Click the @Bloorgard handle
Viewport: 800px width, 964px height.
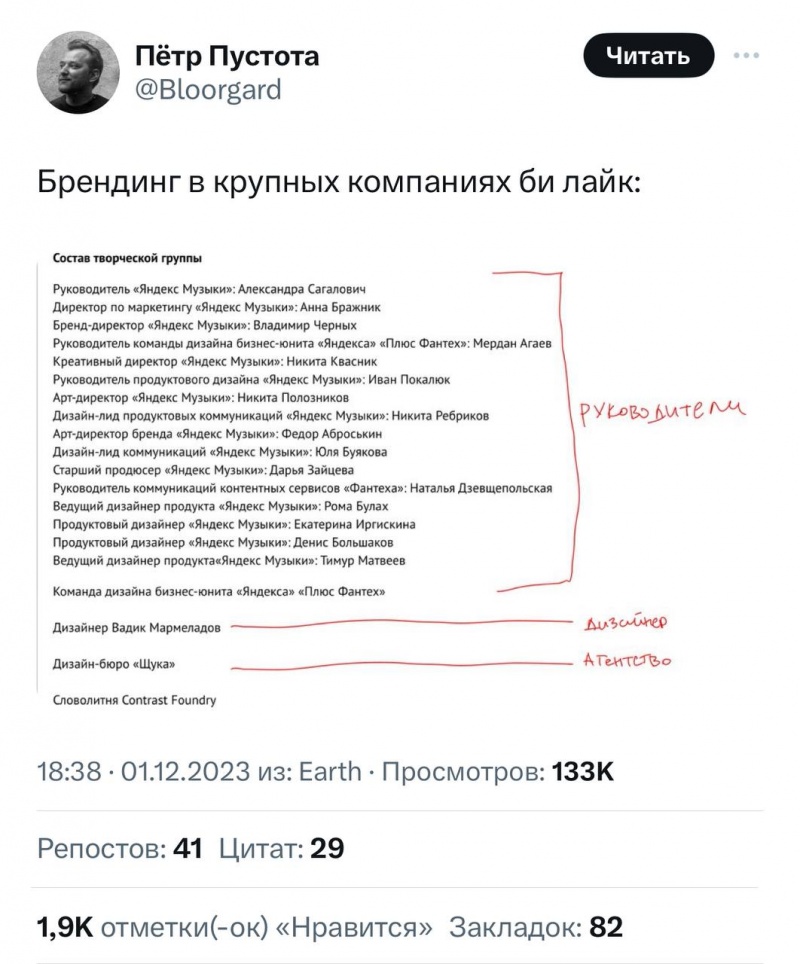(208, 90)
